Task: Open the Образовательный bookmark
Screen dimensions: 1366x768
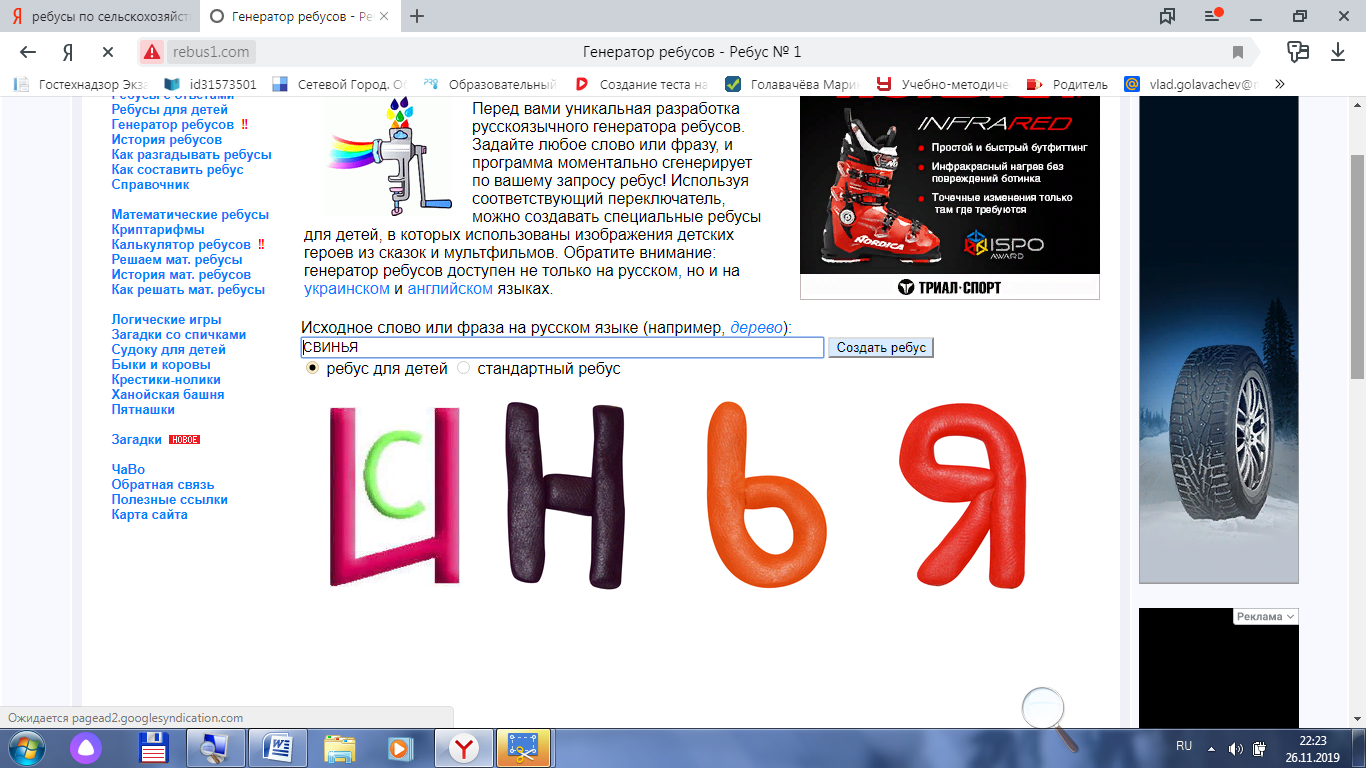Action: click(x=490, y=84)
